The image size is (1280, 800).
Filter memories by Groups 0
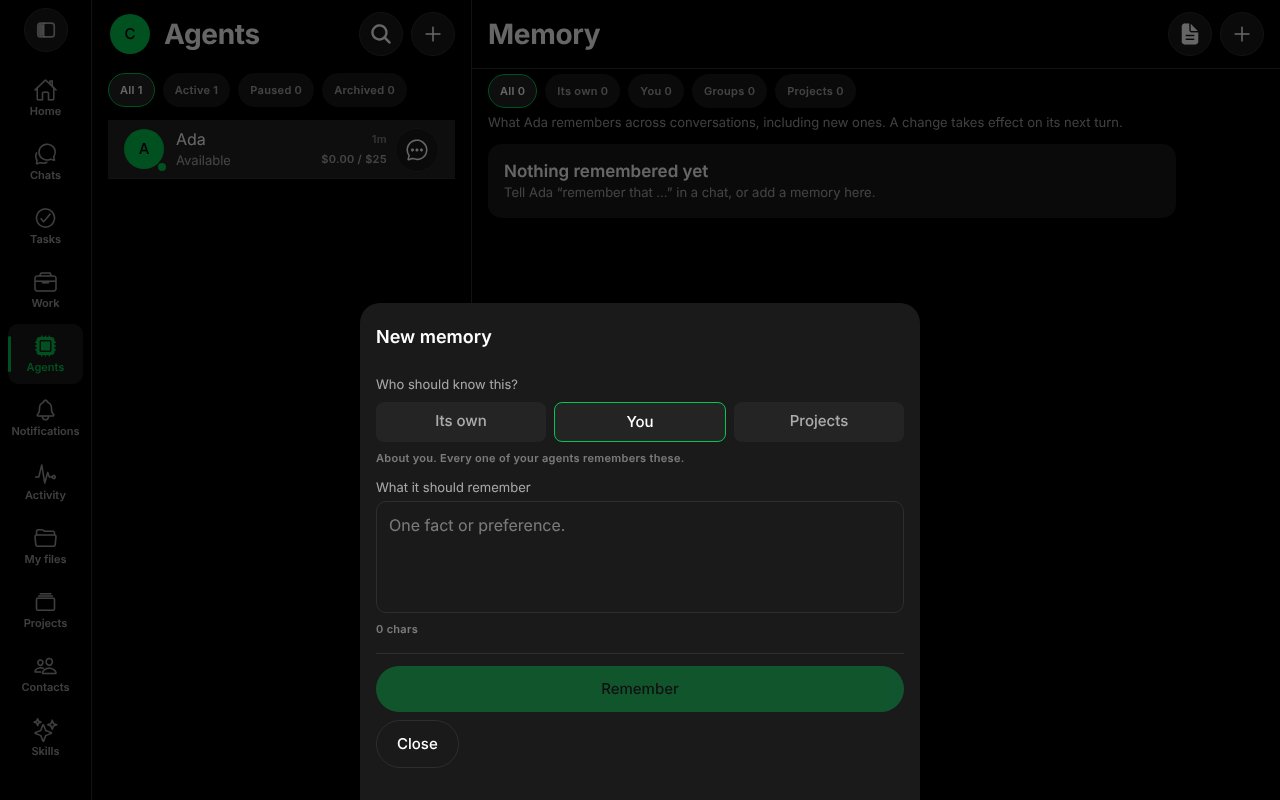729,91
